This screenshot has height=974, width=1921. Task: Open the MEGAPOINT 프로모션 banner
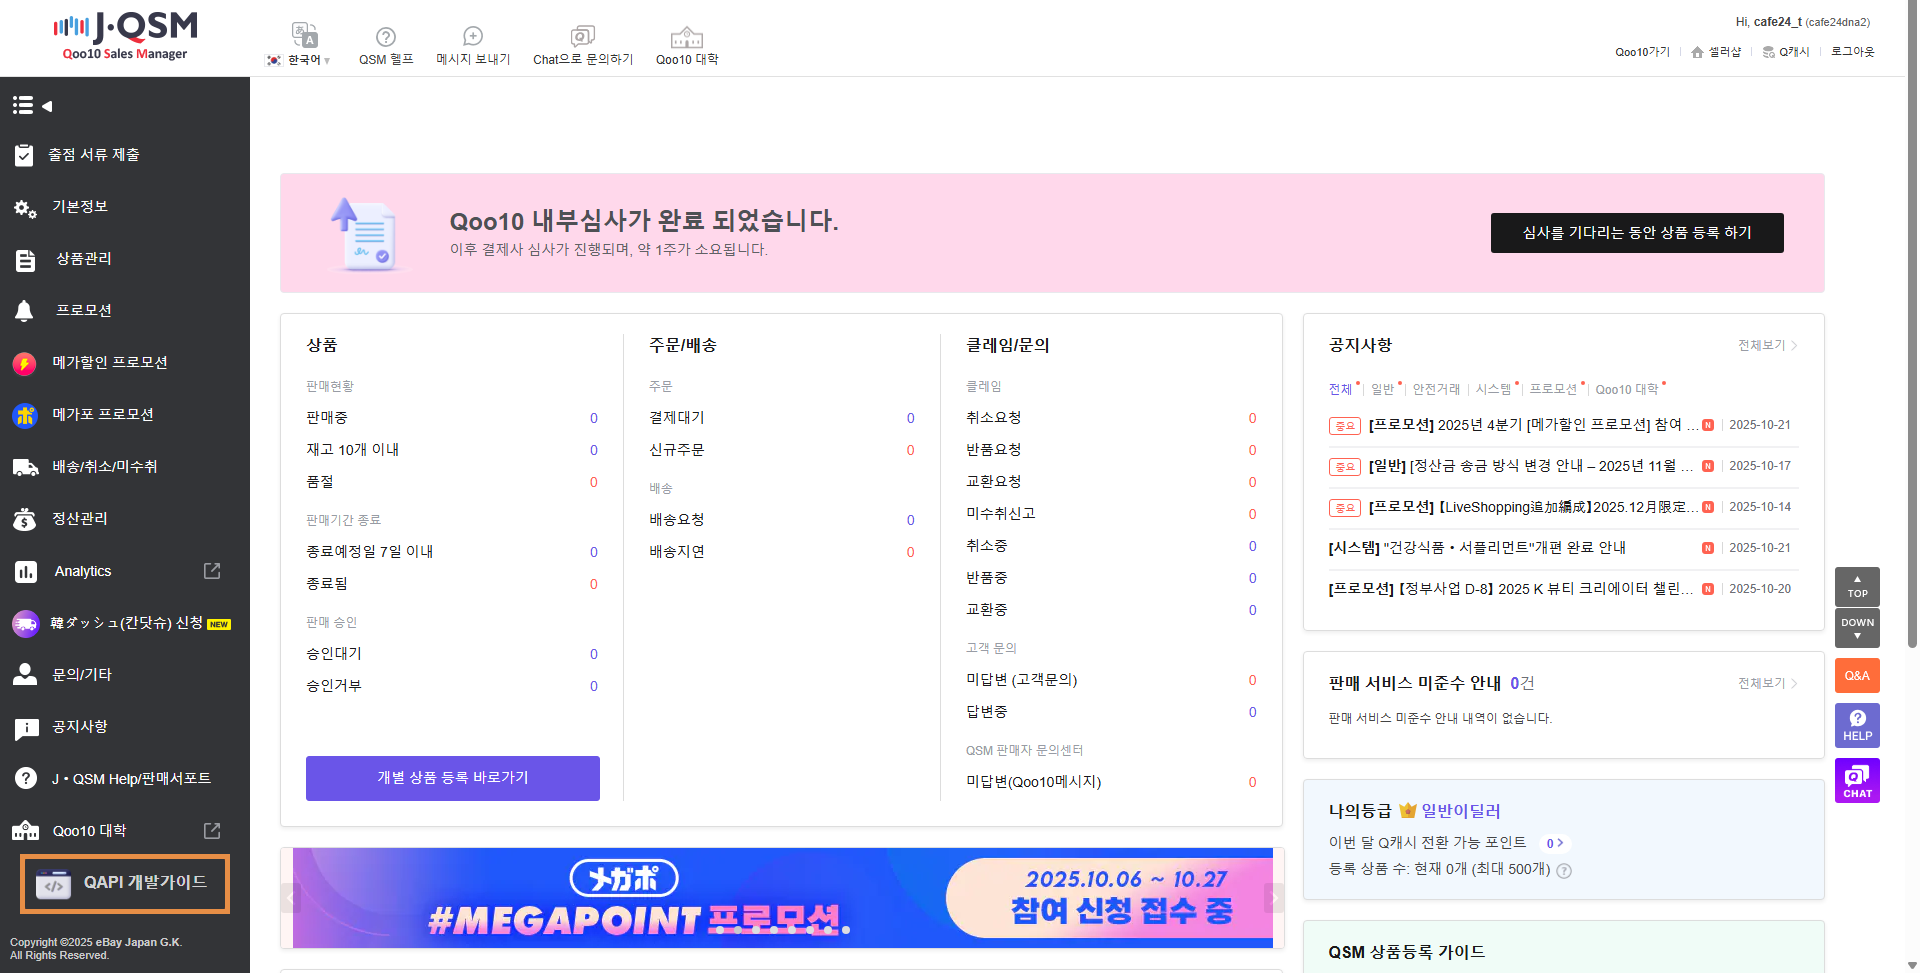(x=783, y=898)
